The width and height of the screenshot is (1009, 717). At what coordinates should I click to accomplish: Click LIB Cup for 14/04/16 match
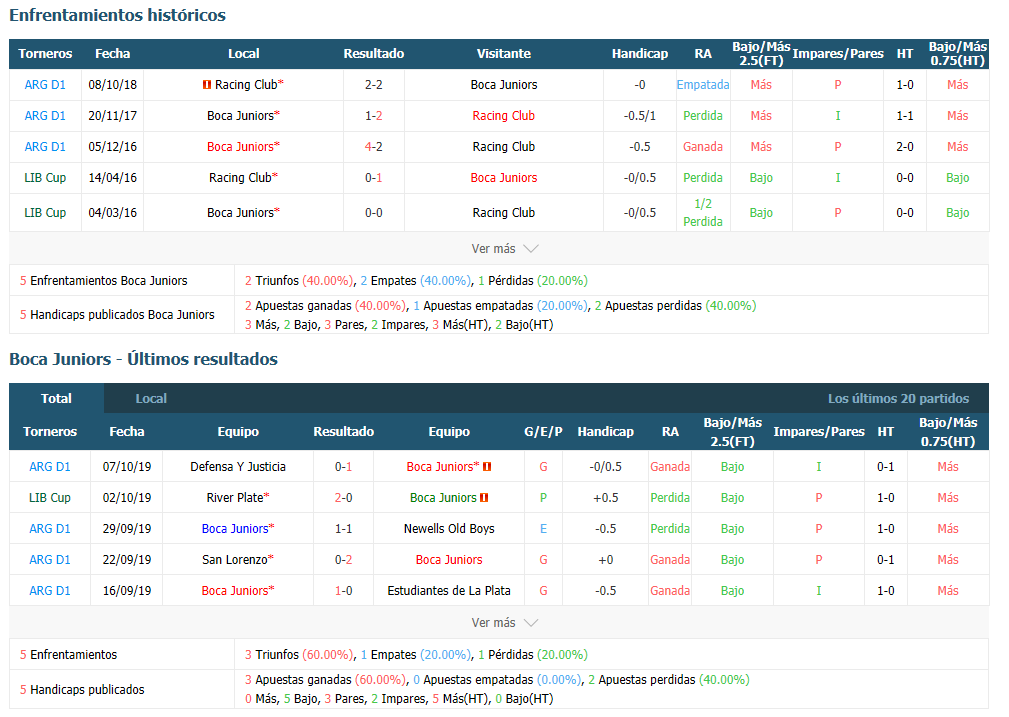45,178
